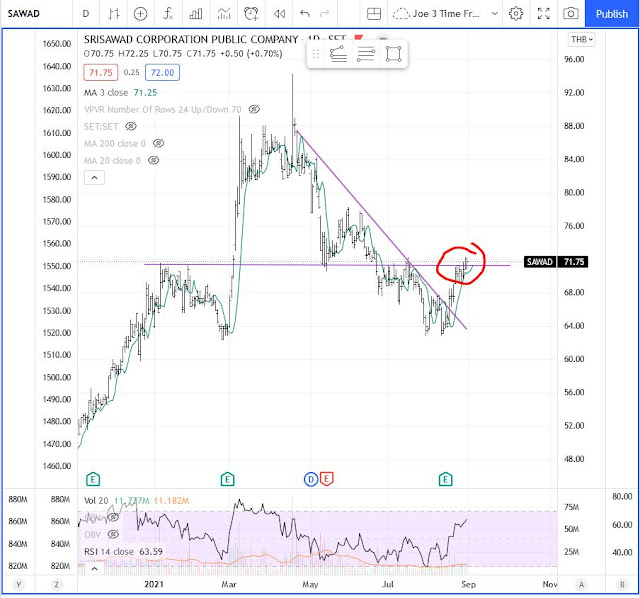
Task: Open chart settings gear icon
Action: tap(516, 13)
